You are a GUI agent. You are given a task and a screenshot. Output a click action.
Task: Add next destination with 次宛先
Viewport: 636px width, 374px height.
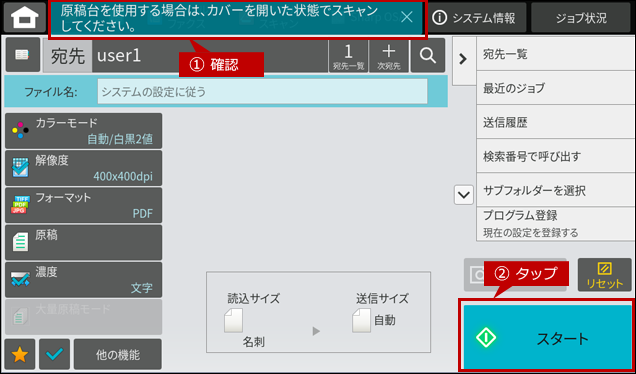pyautogui.click(x=389, y=56)
